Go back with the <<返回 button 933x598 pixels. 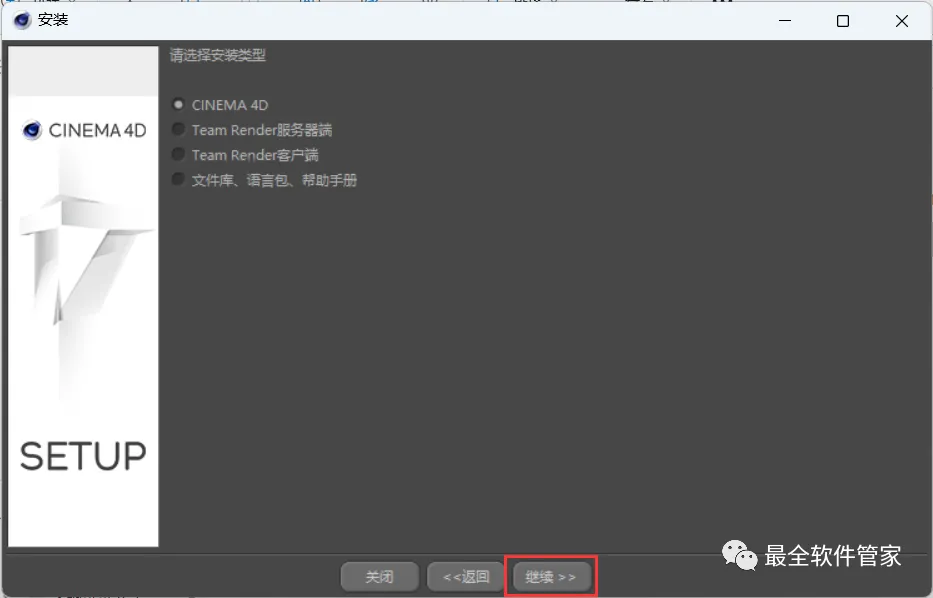(466, 577)
